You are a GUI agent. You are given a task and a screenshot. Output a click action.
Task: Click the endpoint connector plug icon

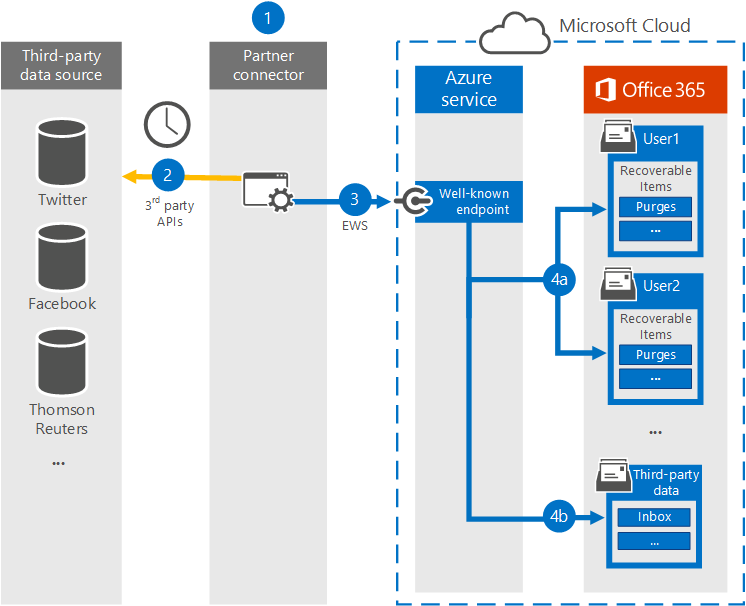(x=413, y=202)
